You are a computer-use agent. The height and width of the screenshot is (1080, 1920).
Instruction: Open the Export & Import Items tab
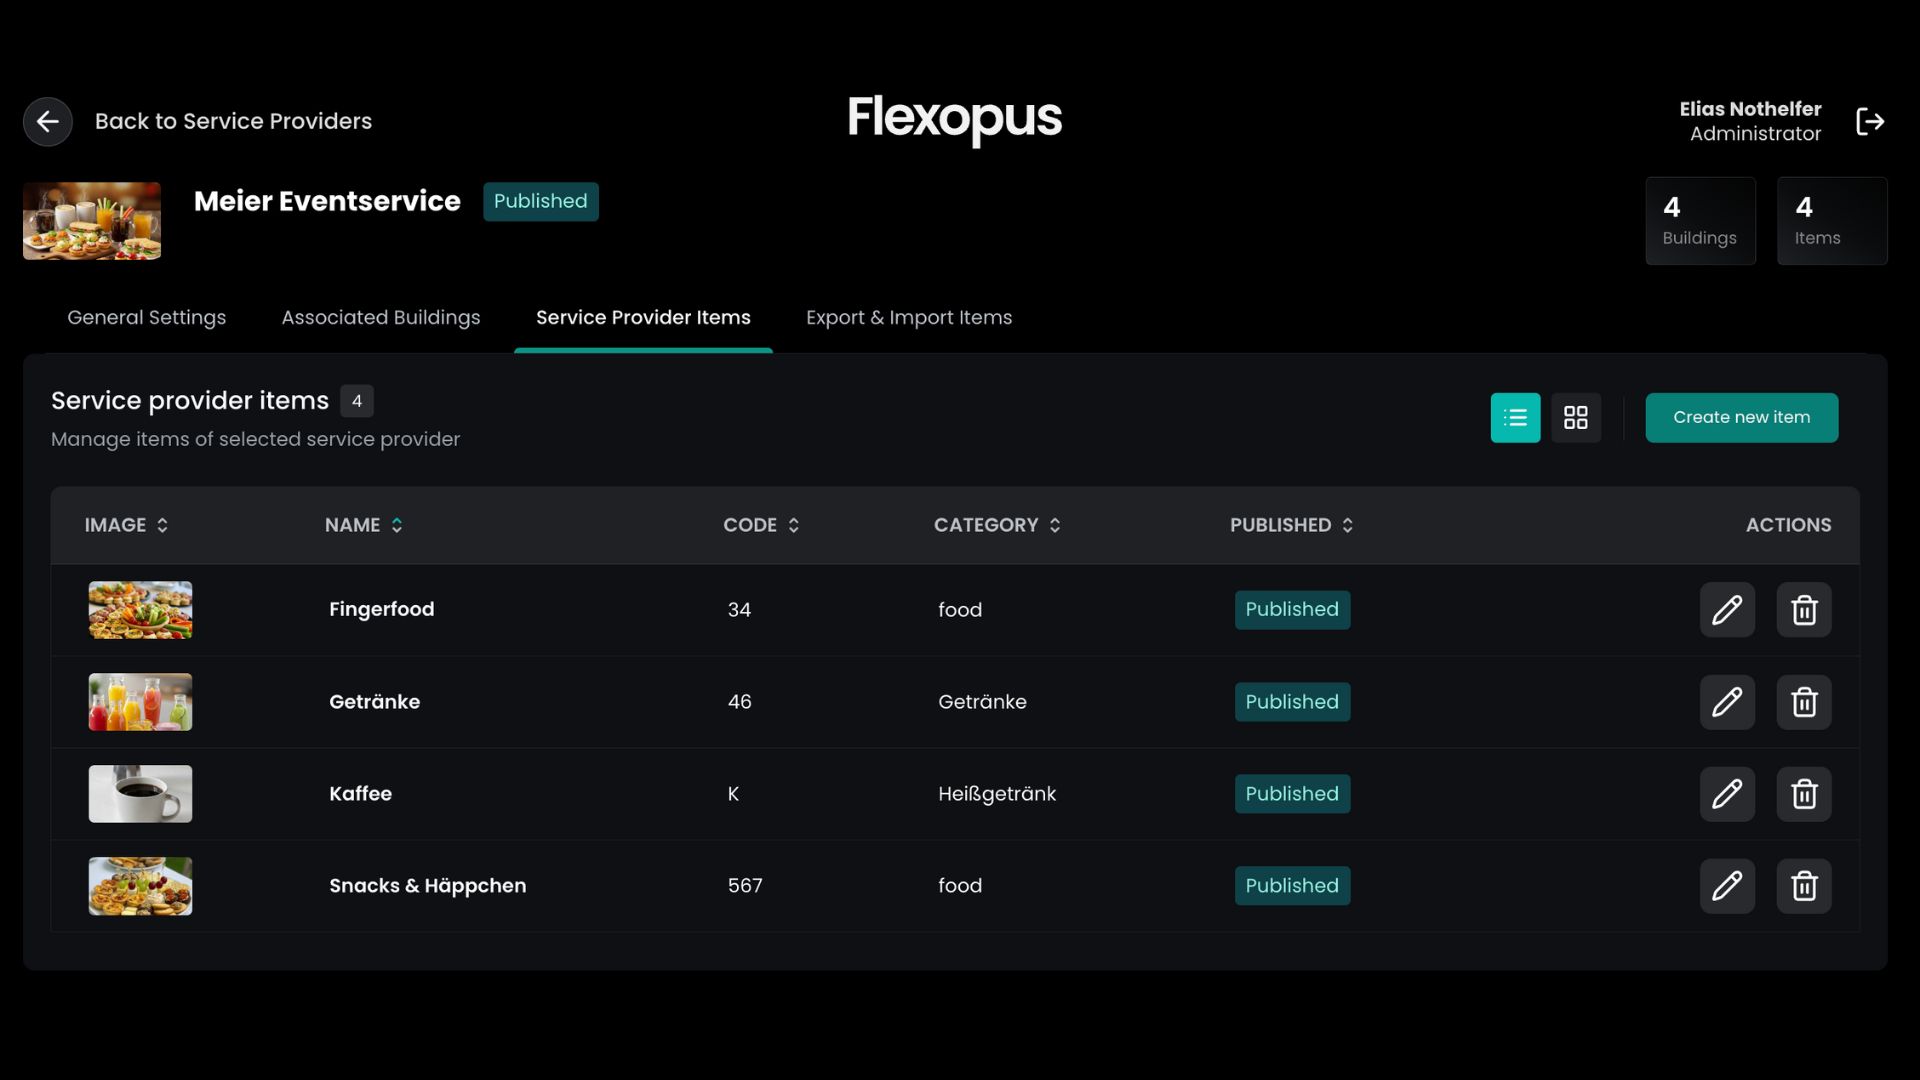[909, 318]
